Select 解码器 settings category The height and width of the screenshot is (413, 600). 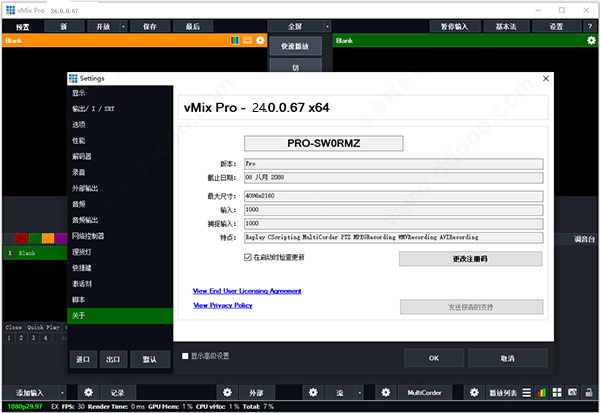pyautogui.click(x=120, y=157)
